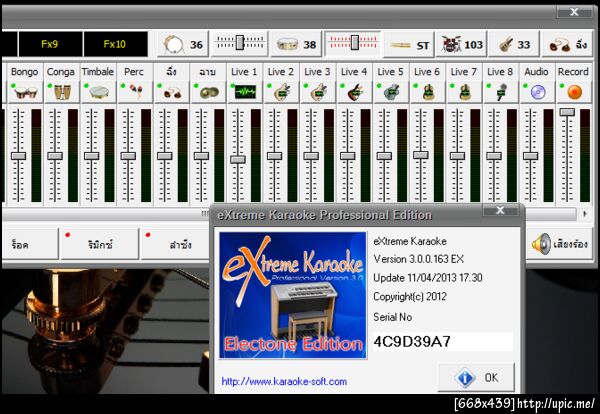Click the drumsticks ST button

[409, 45]
